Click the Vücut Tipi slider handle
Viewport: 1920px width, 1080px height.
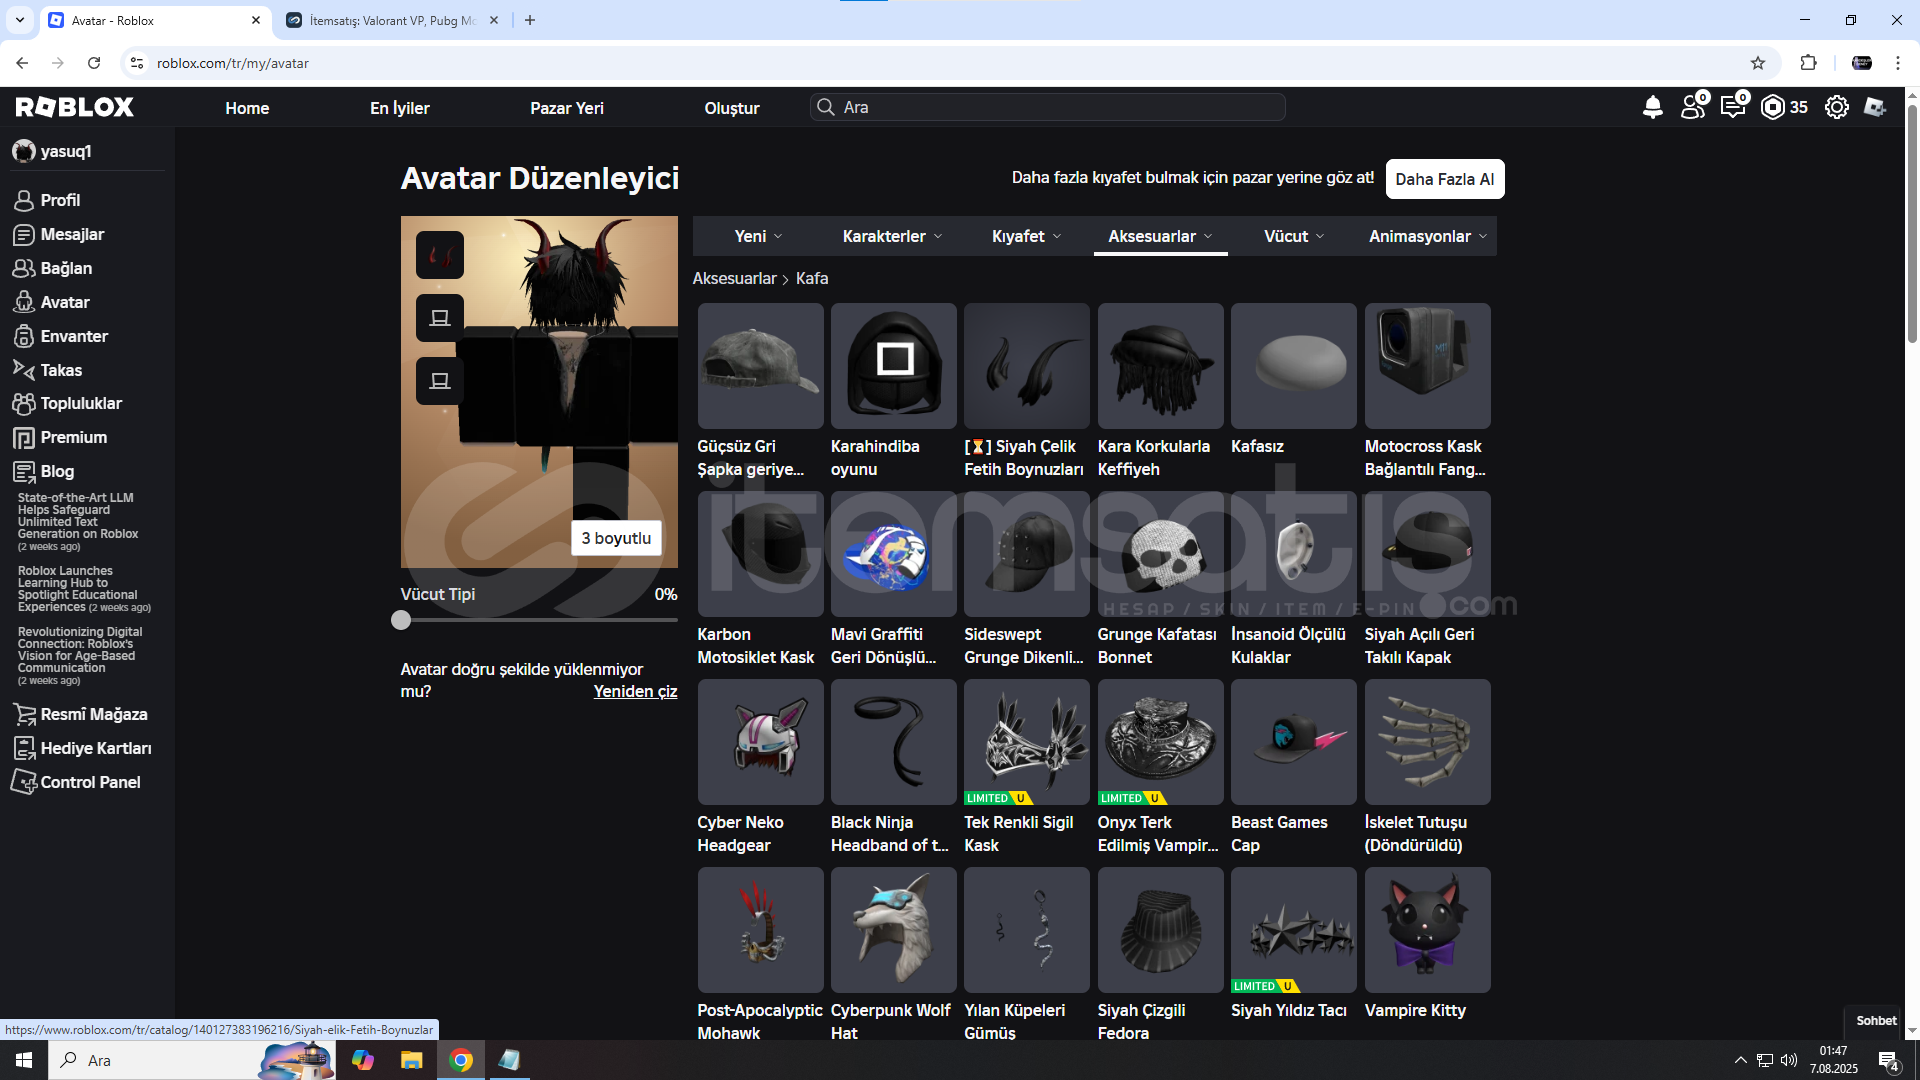click(x=401, y=620)
